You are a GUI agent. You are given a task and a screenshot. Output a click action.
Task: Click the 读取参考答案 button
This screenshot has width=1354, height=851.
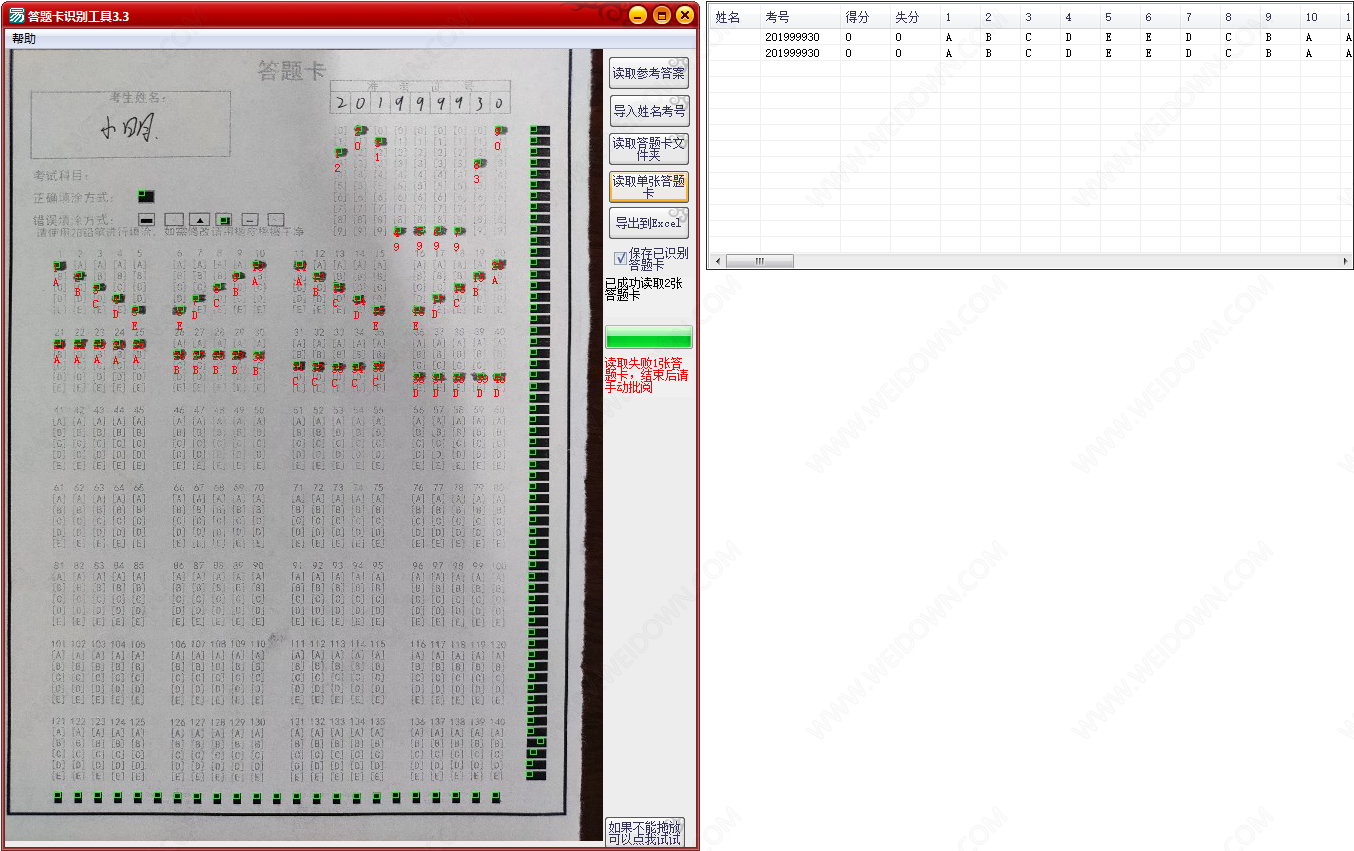(x=649, y=73)
